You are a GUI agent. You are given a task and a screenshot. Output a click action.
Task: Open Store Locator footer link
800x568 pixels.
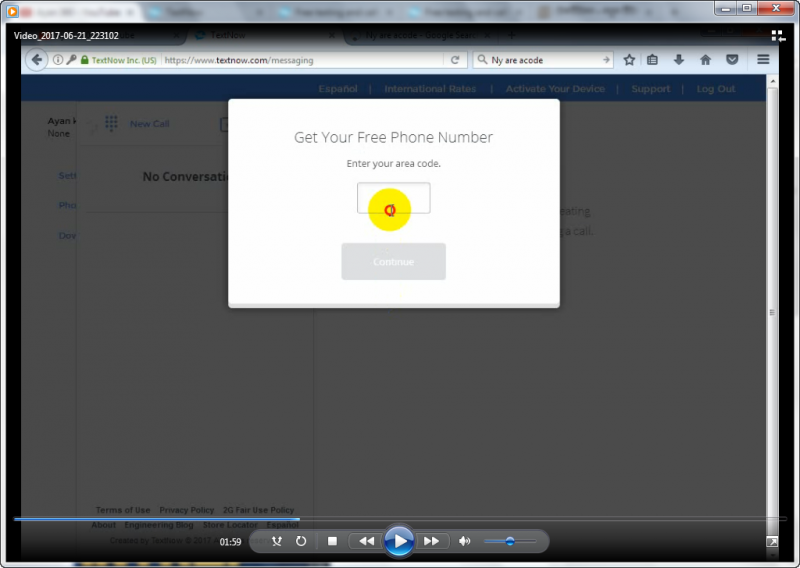pos(230,525)
